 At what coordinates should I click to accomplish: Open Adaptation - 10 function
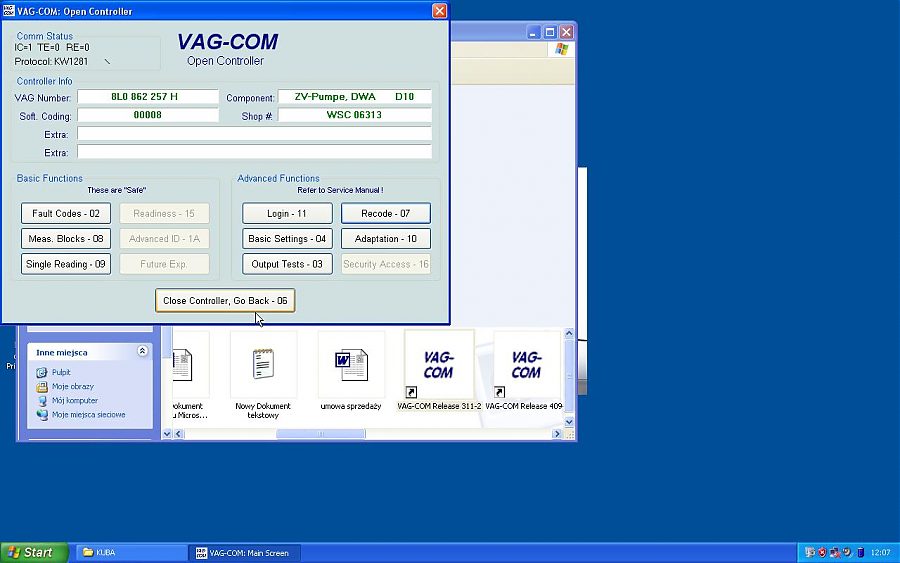(x=386, y=239)
